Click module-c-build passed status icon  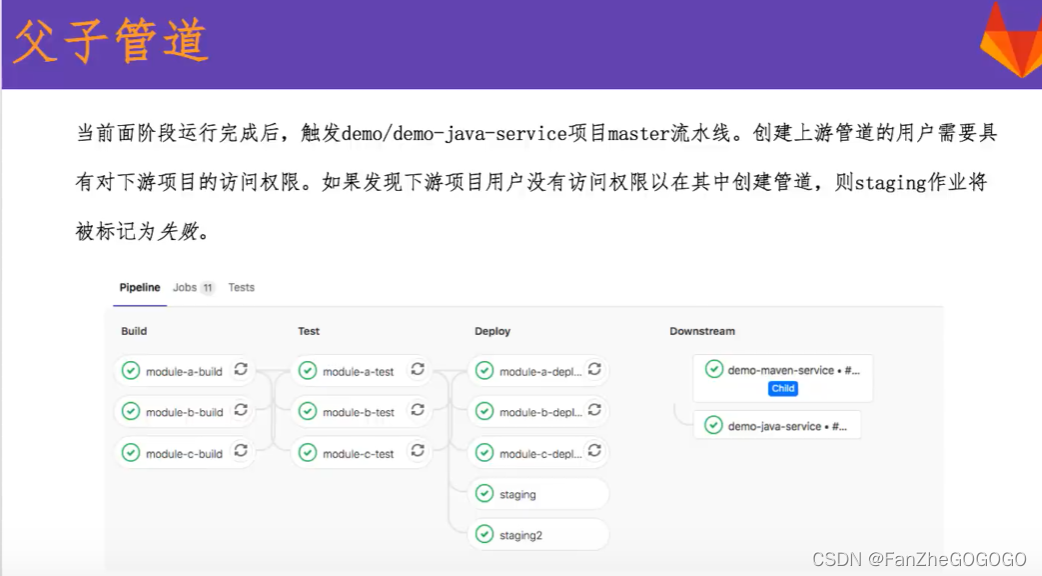click(131, 453)
